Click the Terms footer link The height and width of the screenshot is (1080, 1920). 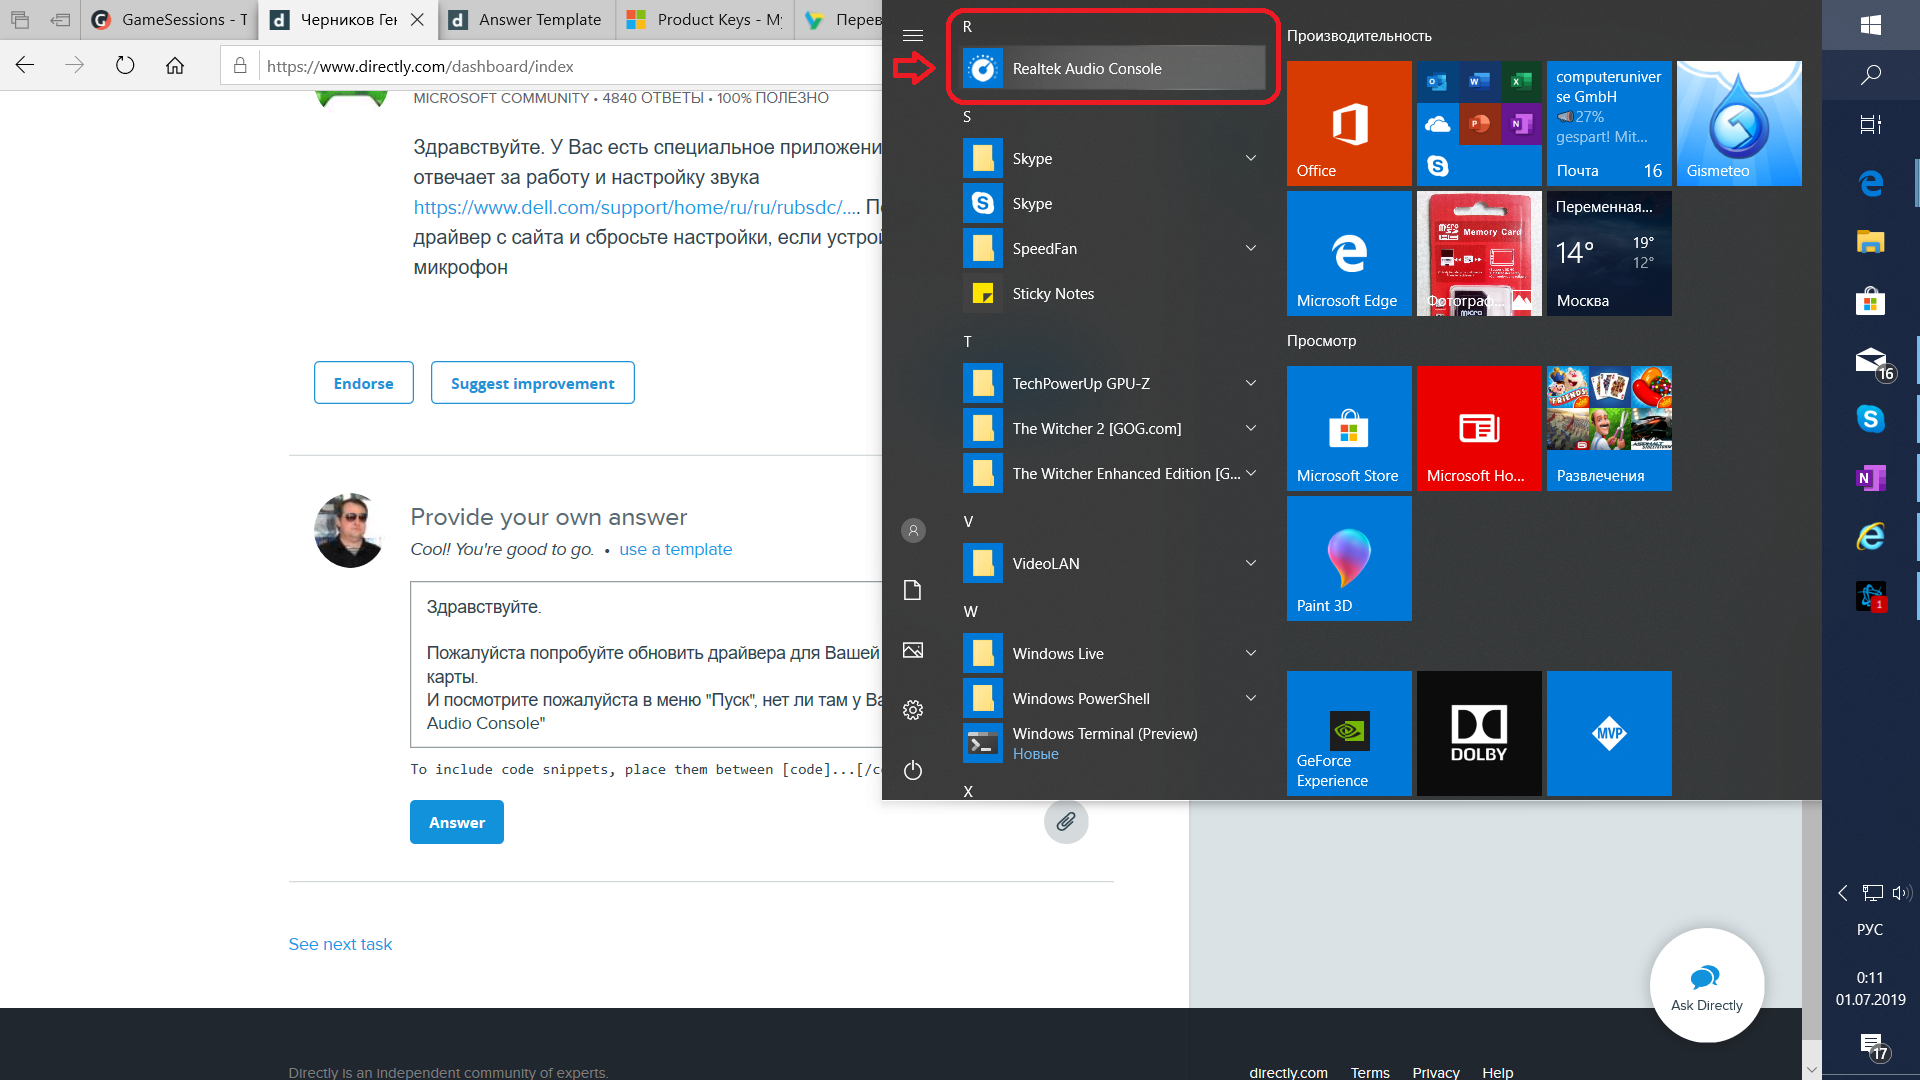pyautogui.click(x=1370, y=1072)
